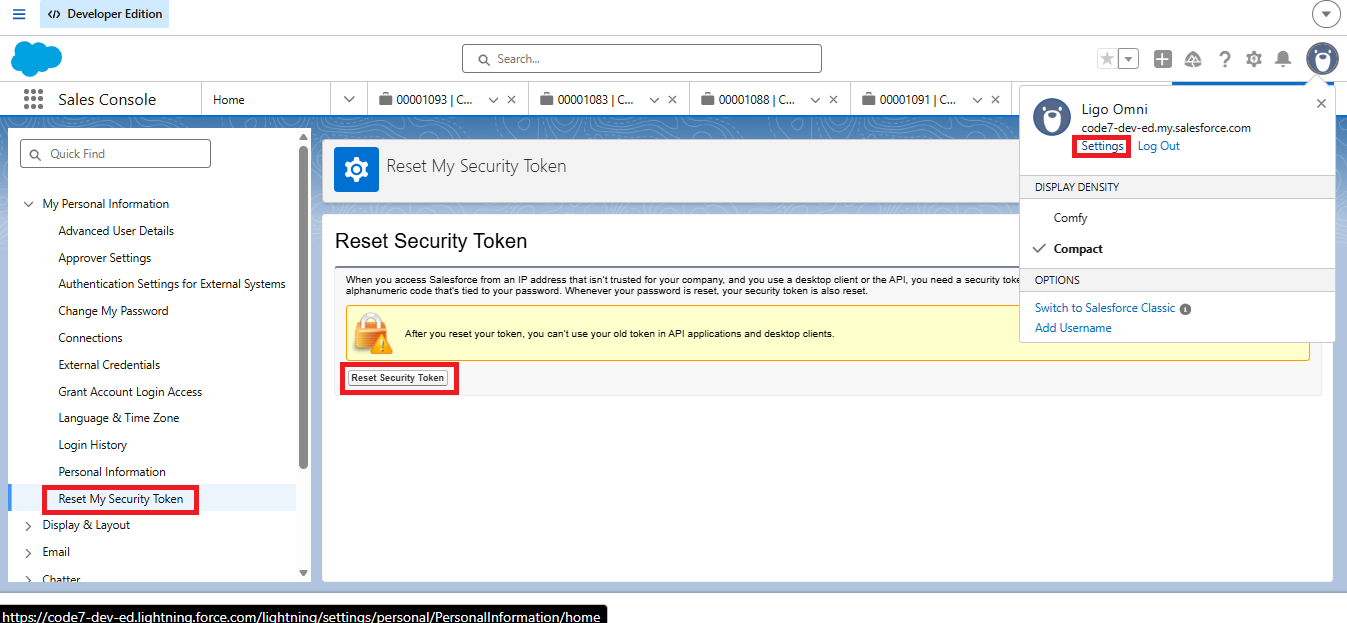Open the Help question mark icon
Image resolution: width=1347 pixels, height=623 pixels.
1224,59
